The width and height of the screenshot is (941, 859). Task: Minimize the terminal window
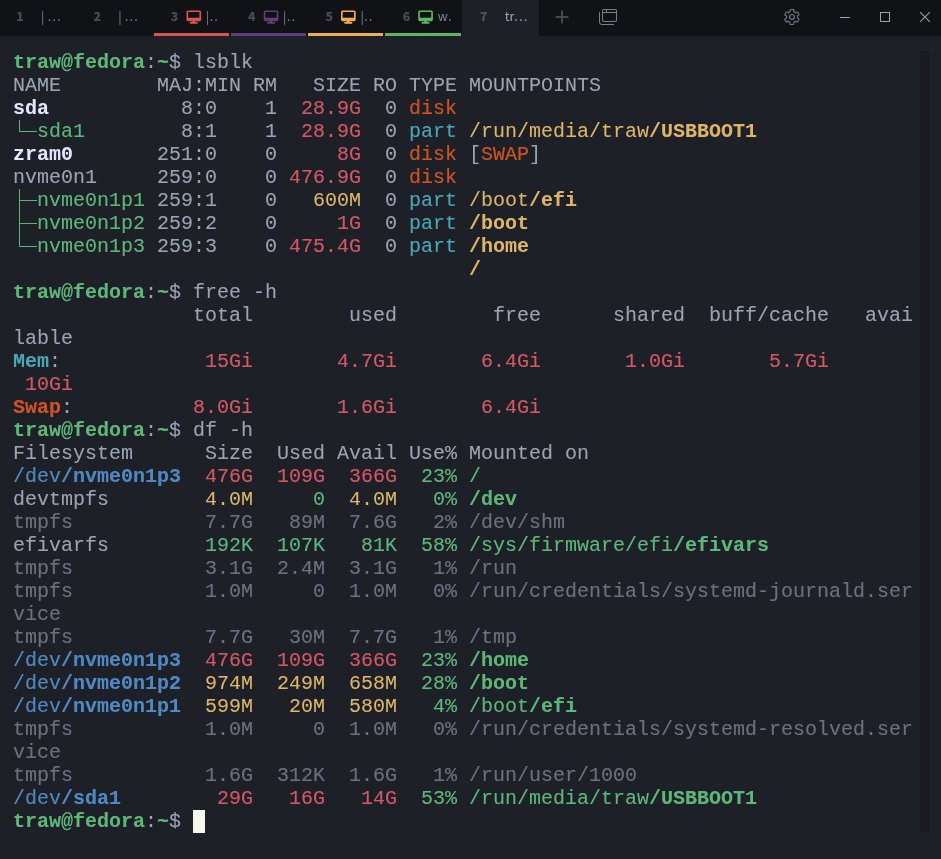[x=845, y=17]
